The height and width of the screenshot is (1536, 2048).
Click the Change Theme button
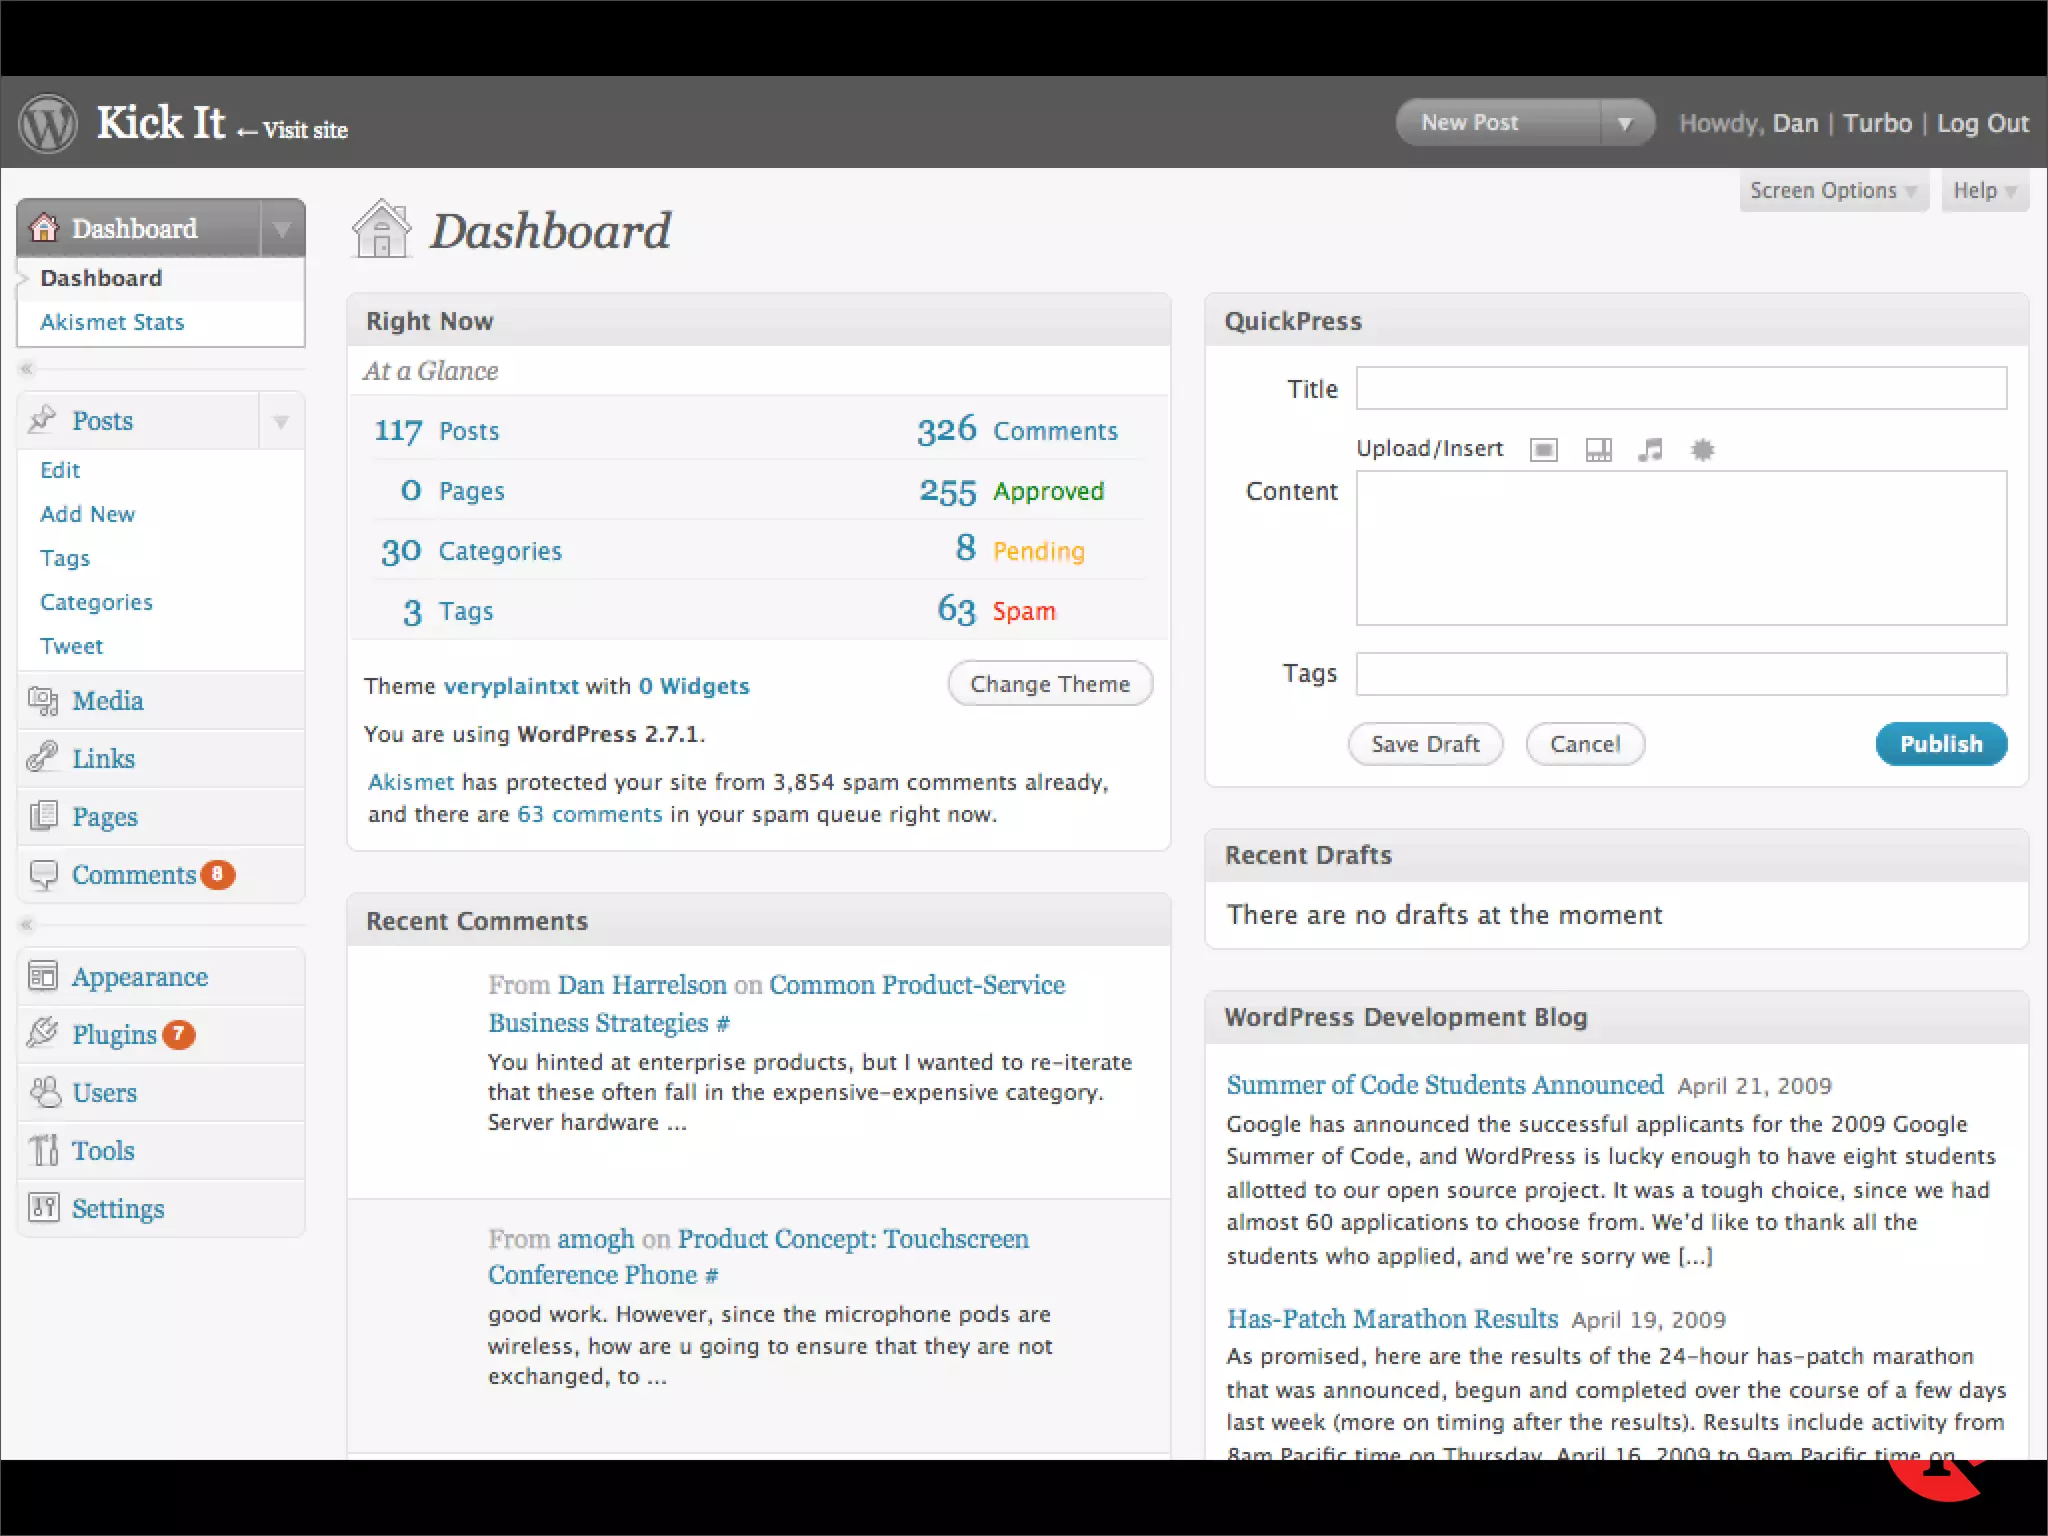1050,684
